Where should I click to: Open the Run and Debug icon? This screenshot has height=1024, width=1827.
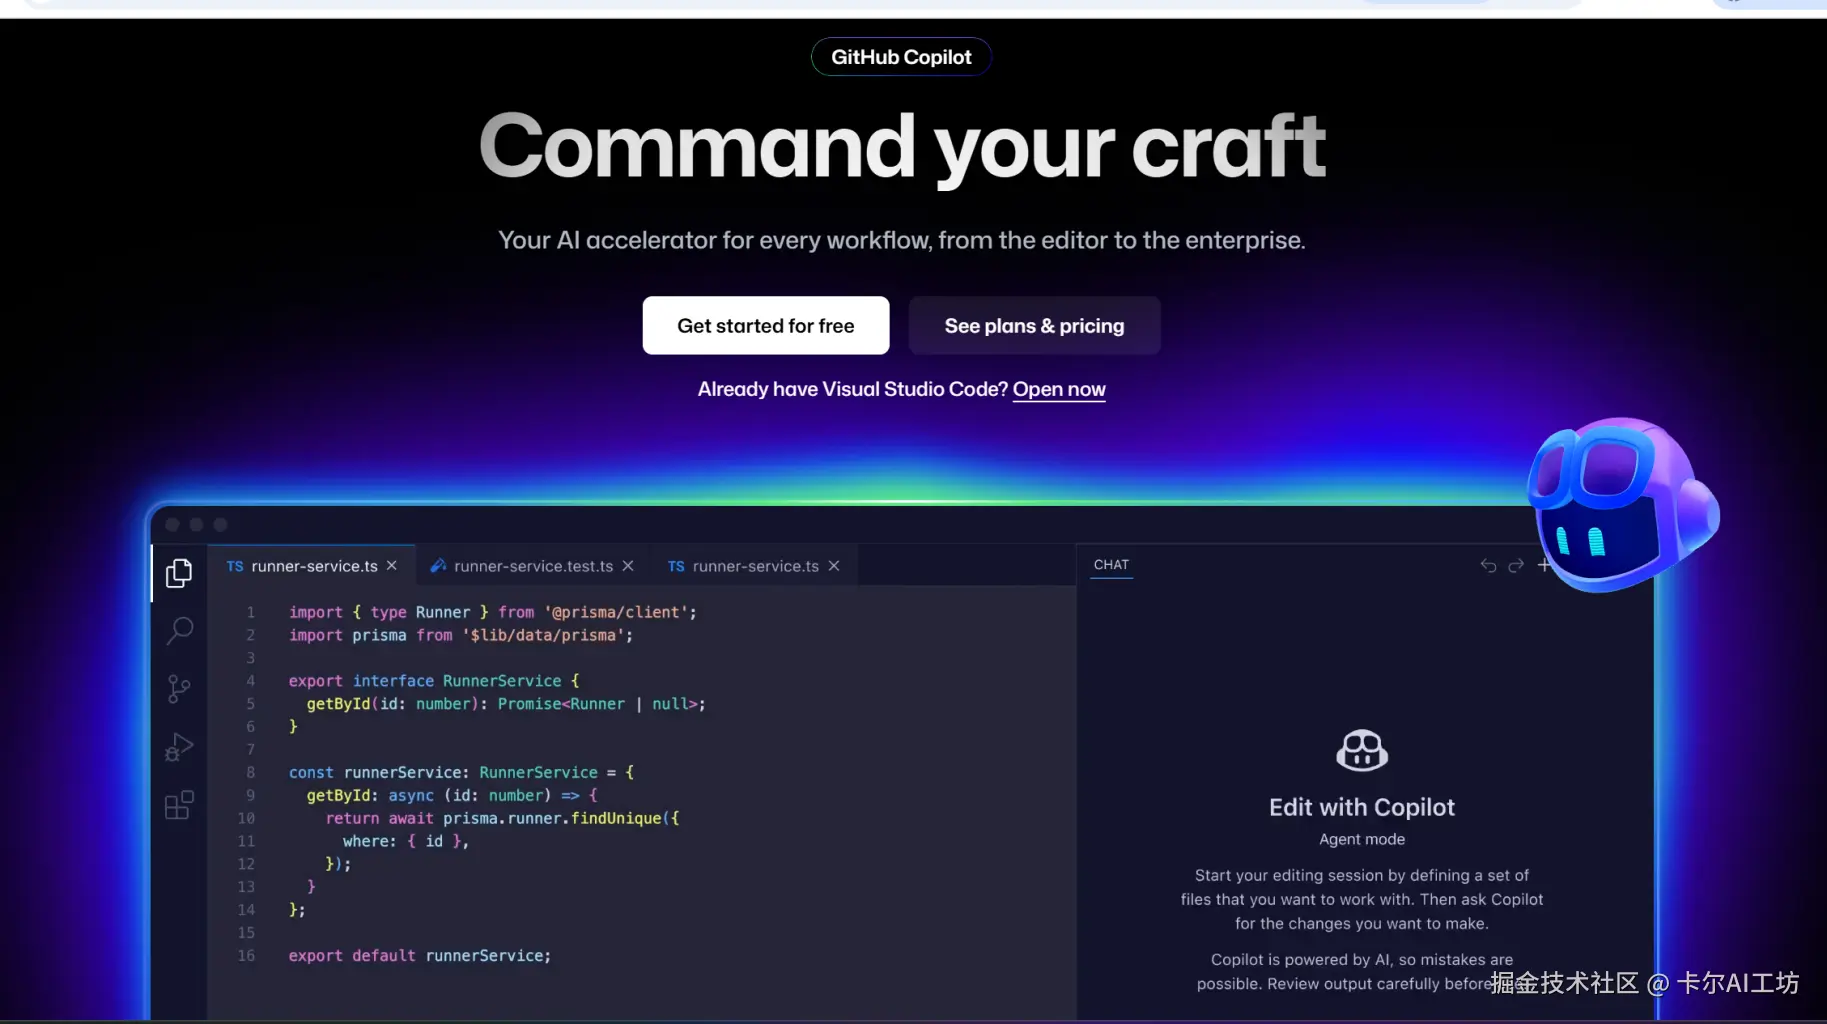click(x=179, y=747)
